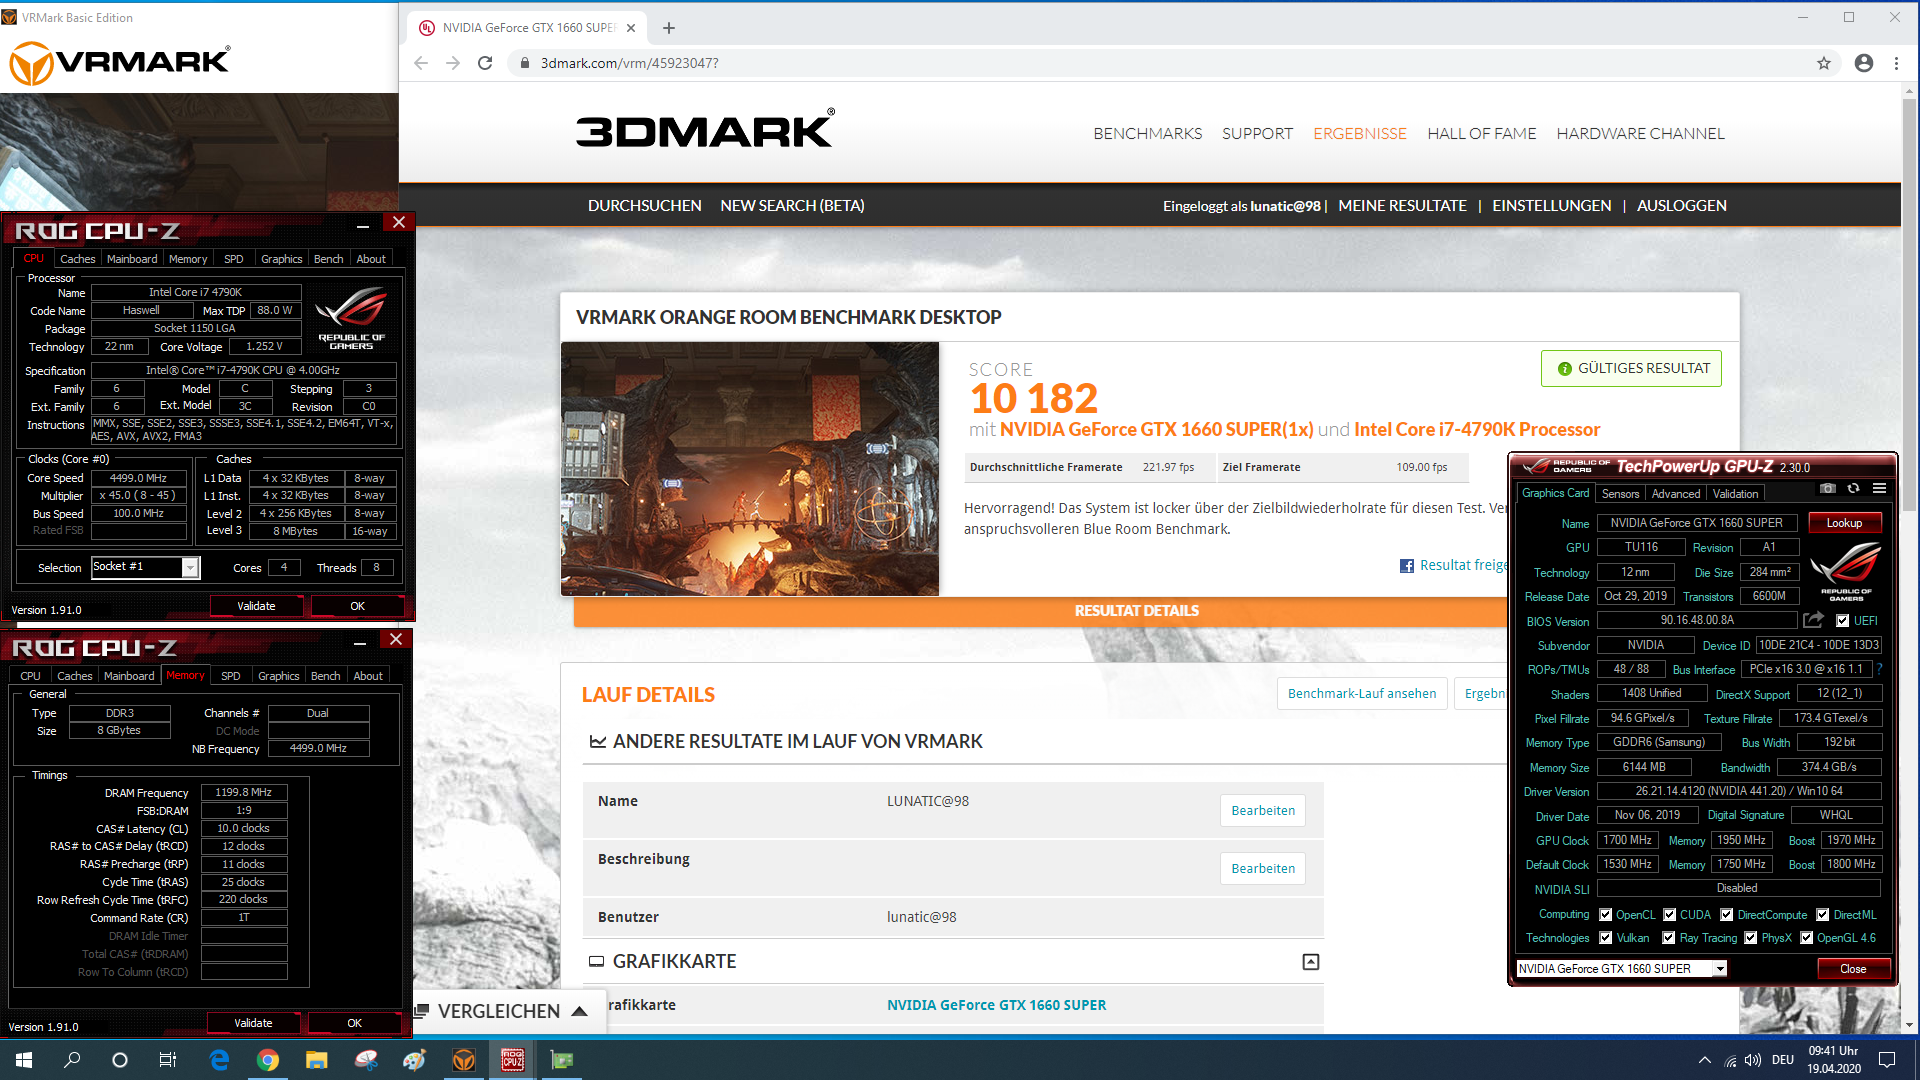Open Snipping Tool from taskbar
The height and width of the screenshot is (1080, 1920).
click(366, 1060)
